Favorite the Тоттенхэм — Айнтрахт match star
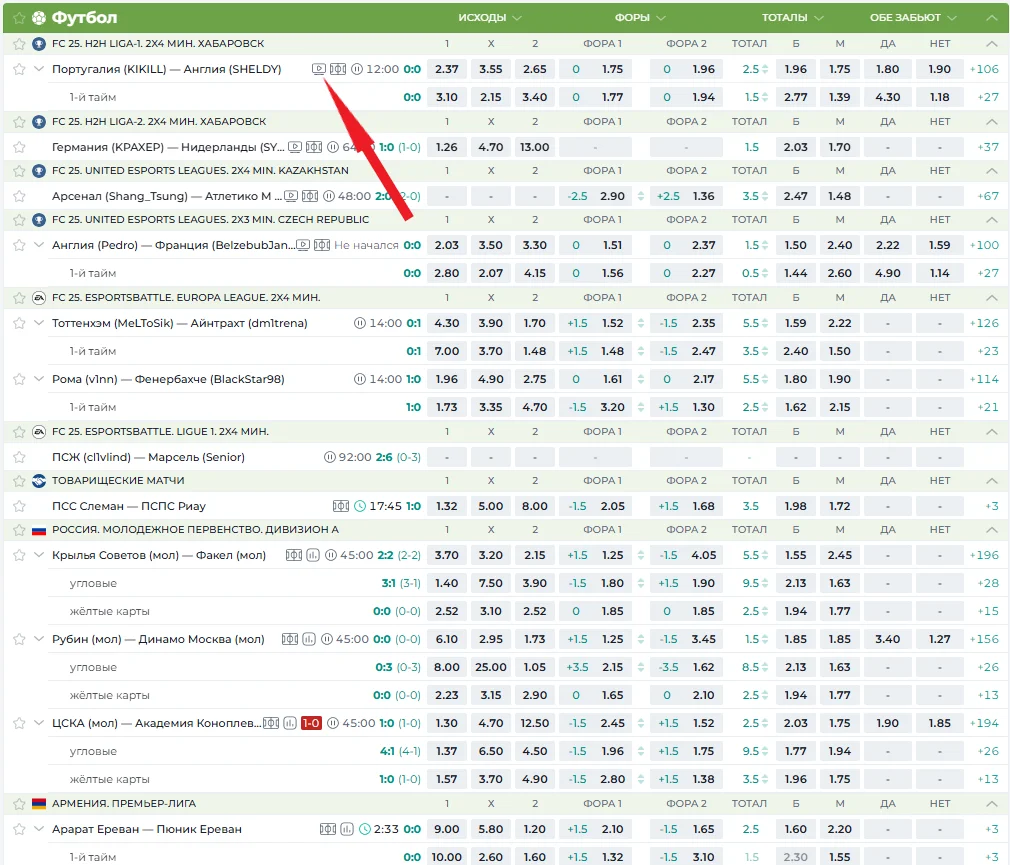Viewport: 1010px width, 865px height. [x=19, y=323]
